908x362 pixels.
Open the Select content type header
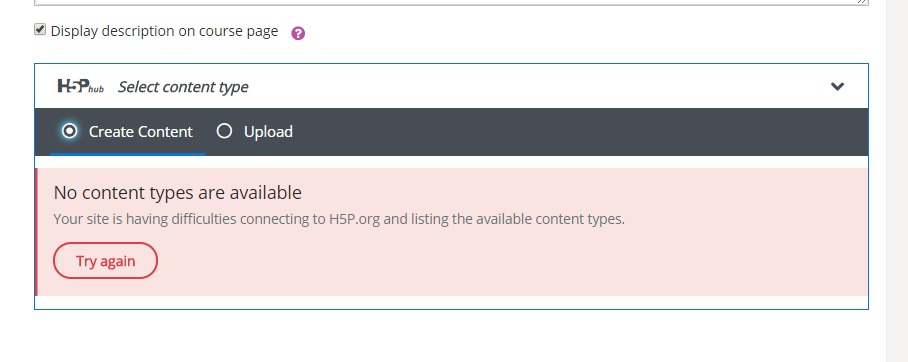[x=184, y=87]
